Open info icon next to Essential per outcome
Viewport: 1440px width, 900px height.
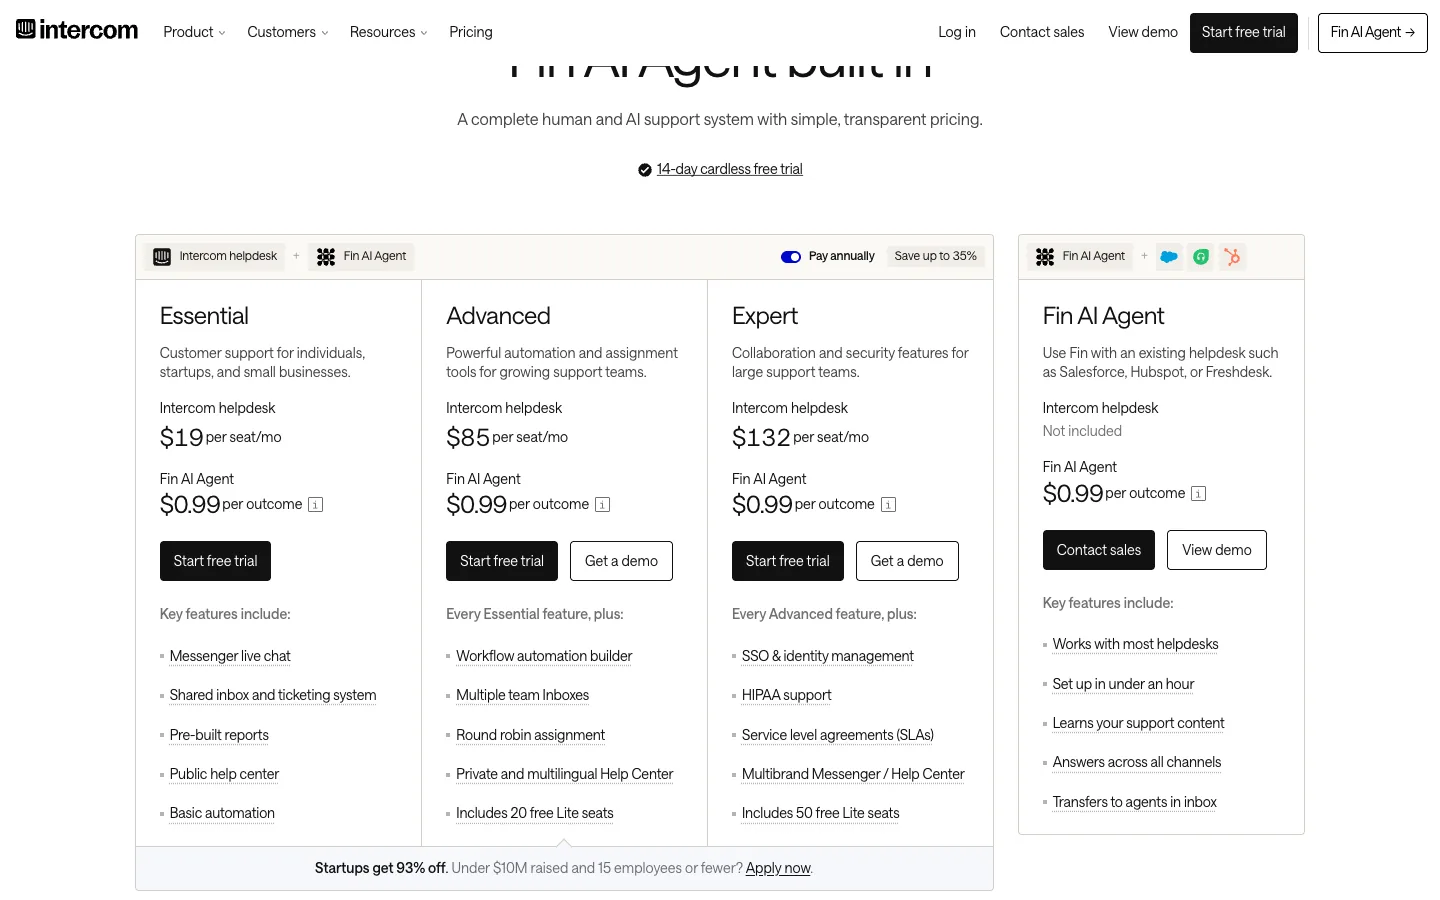pyautogui.click(x=315, y=505)
